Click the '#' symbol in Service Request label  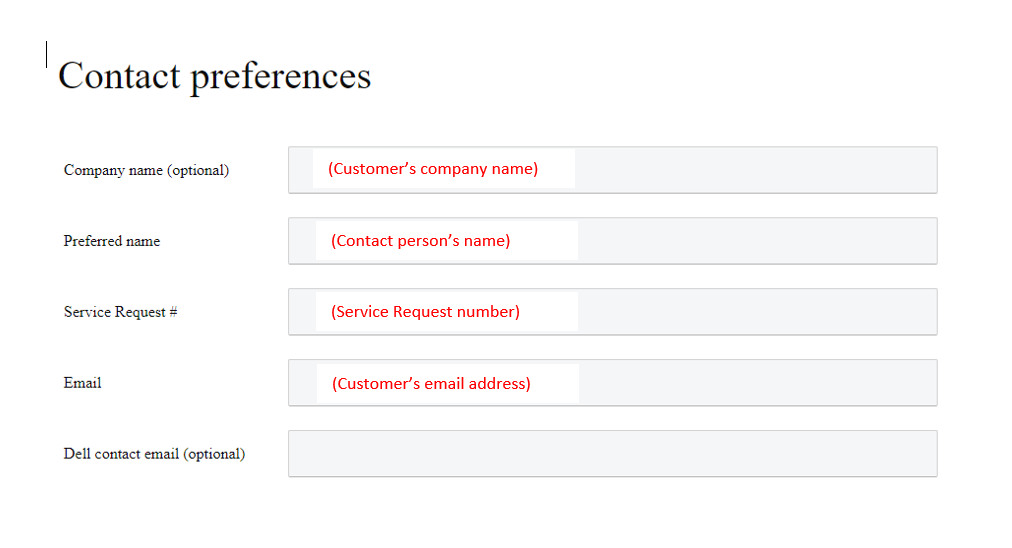pos(173,312)
